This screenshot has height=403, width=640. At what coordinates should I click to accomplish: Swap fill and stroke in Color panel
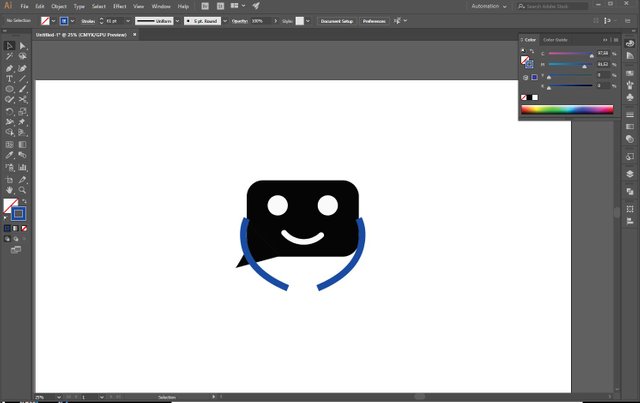(x=532, y=51)
